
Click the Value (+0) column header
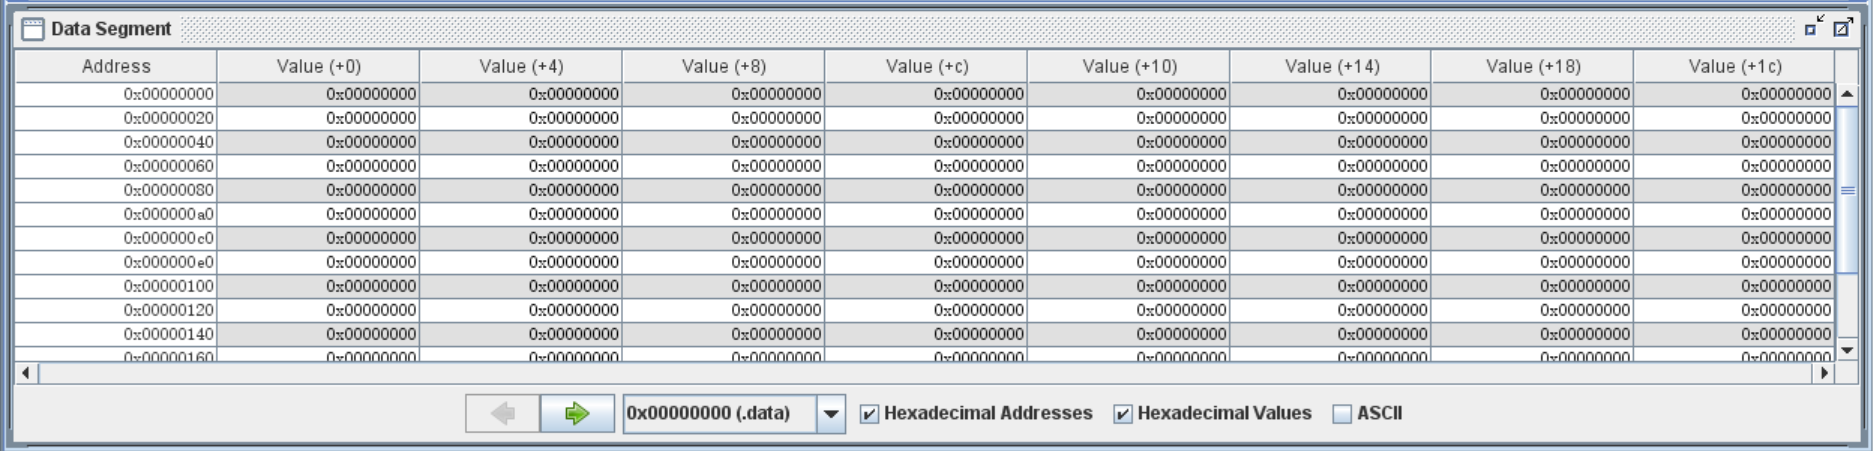coord(318,66)
